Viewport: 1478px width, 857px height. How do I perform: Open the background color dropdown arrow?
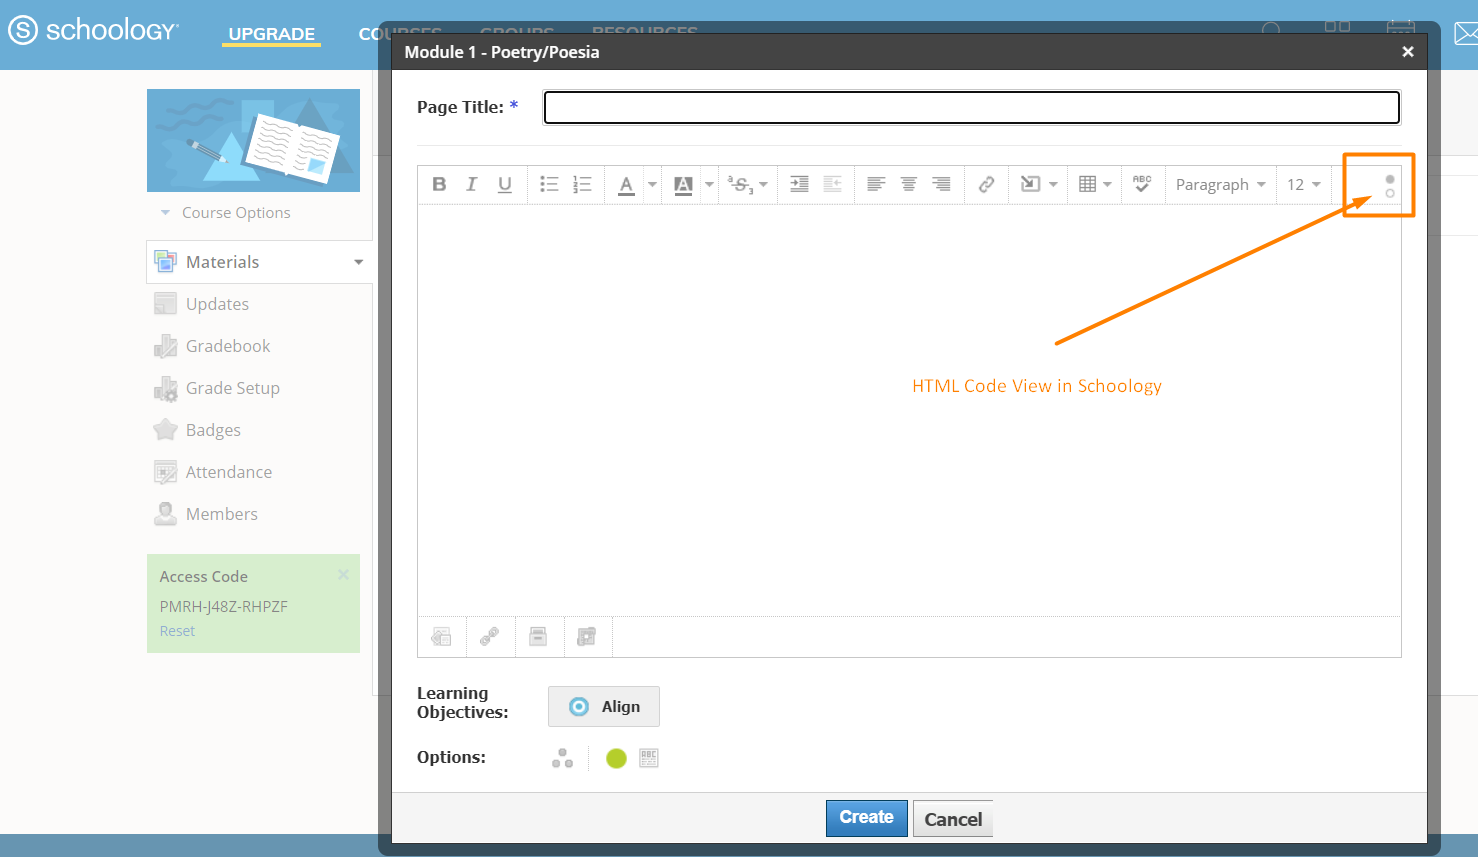(709, 184)
